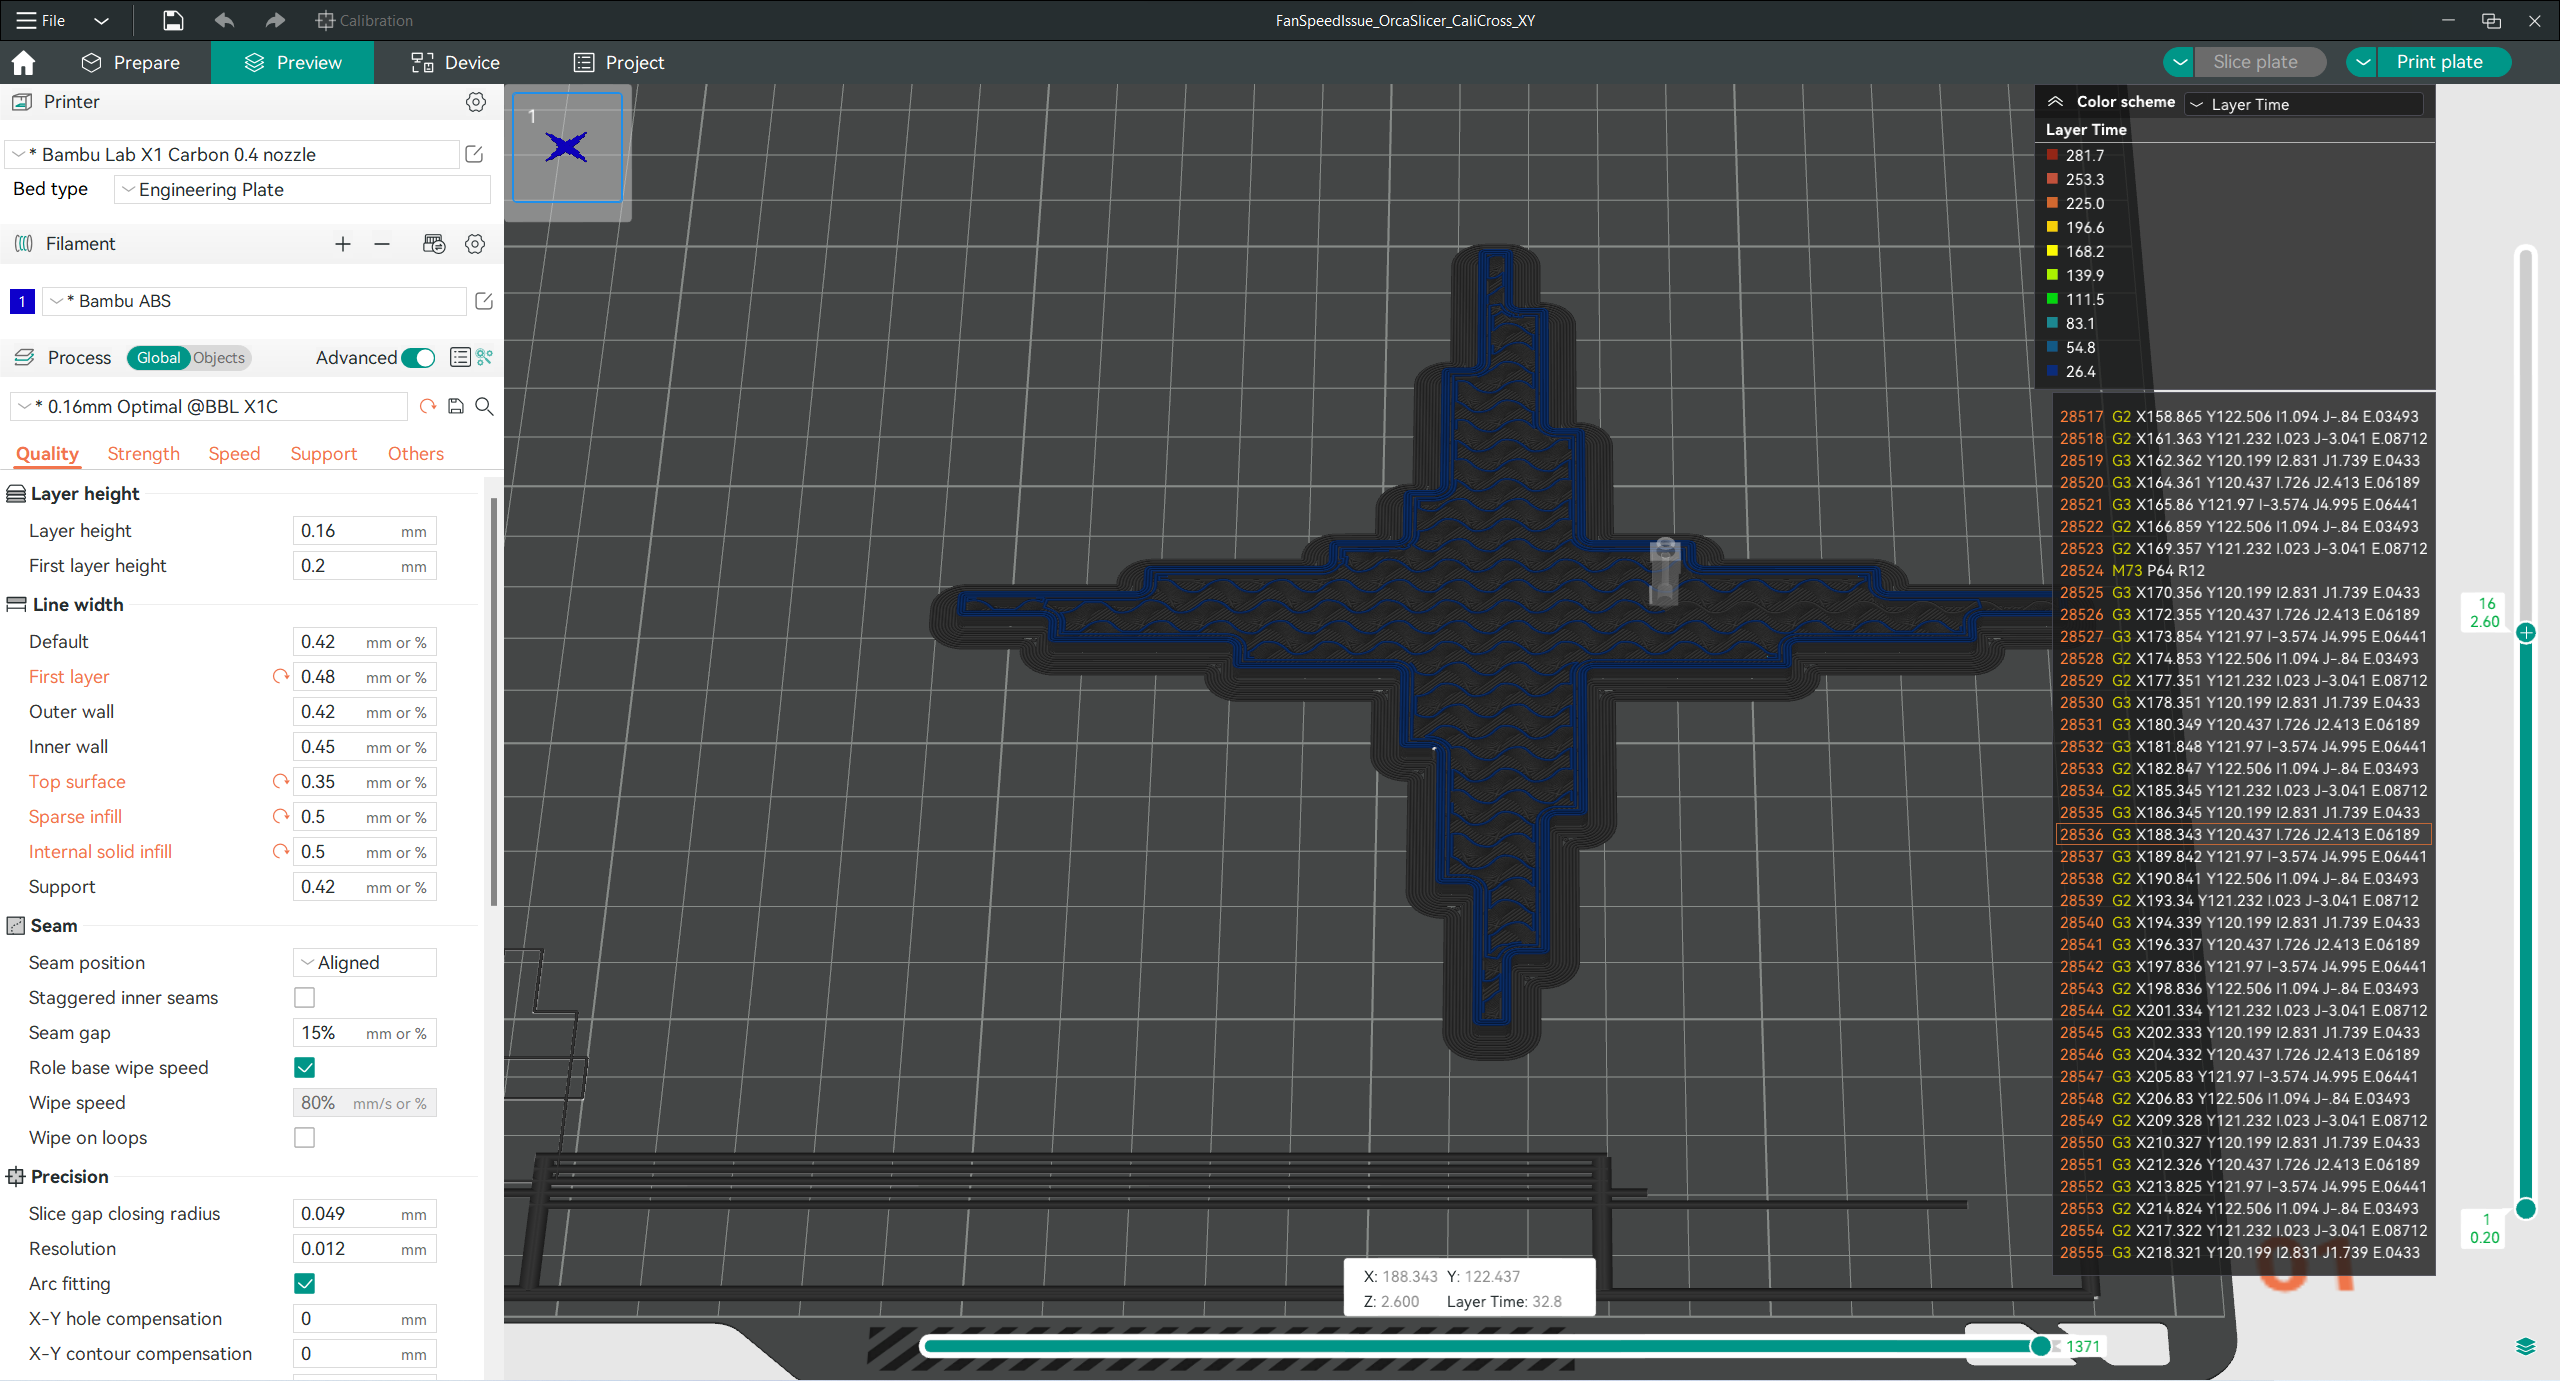
Task: Click the Slice plate button
Action: [x=2260, y=61]
